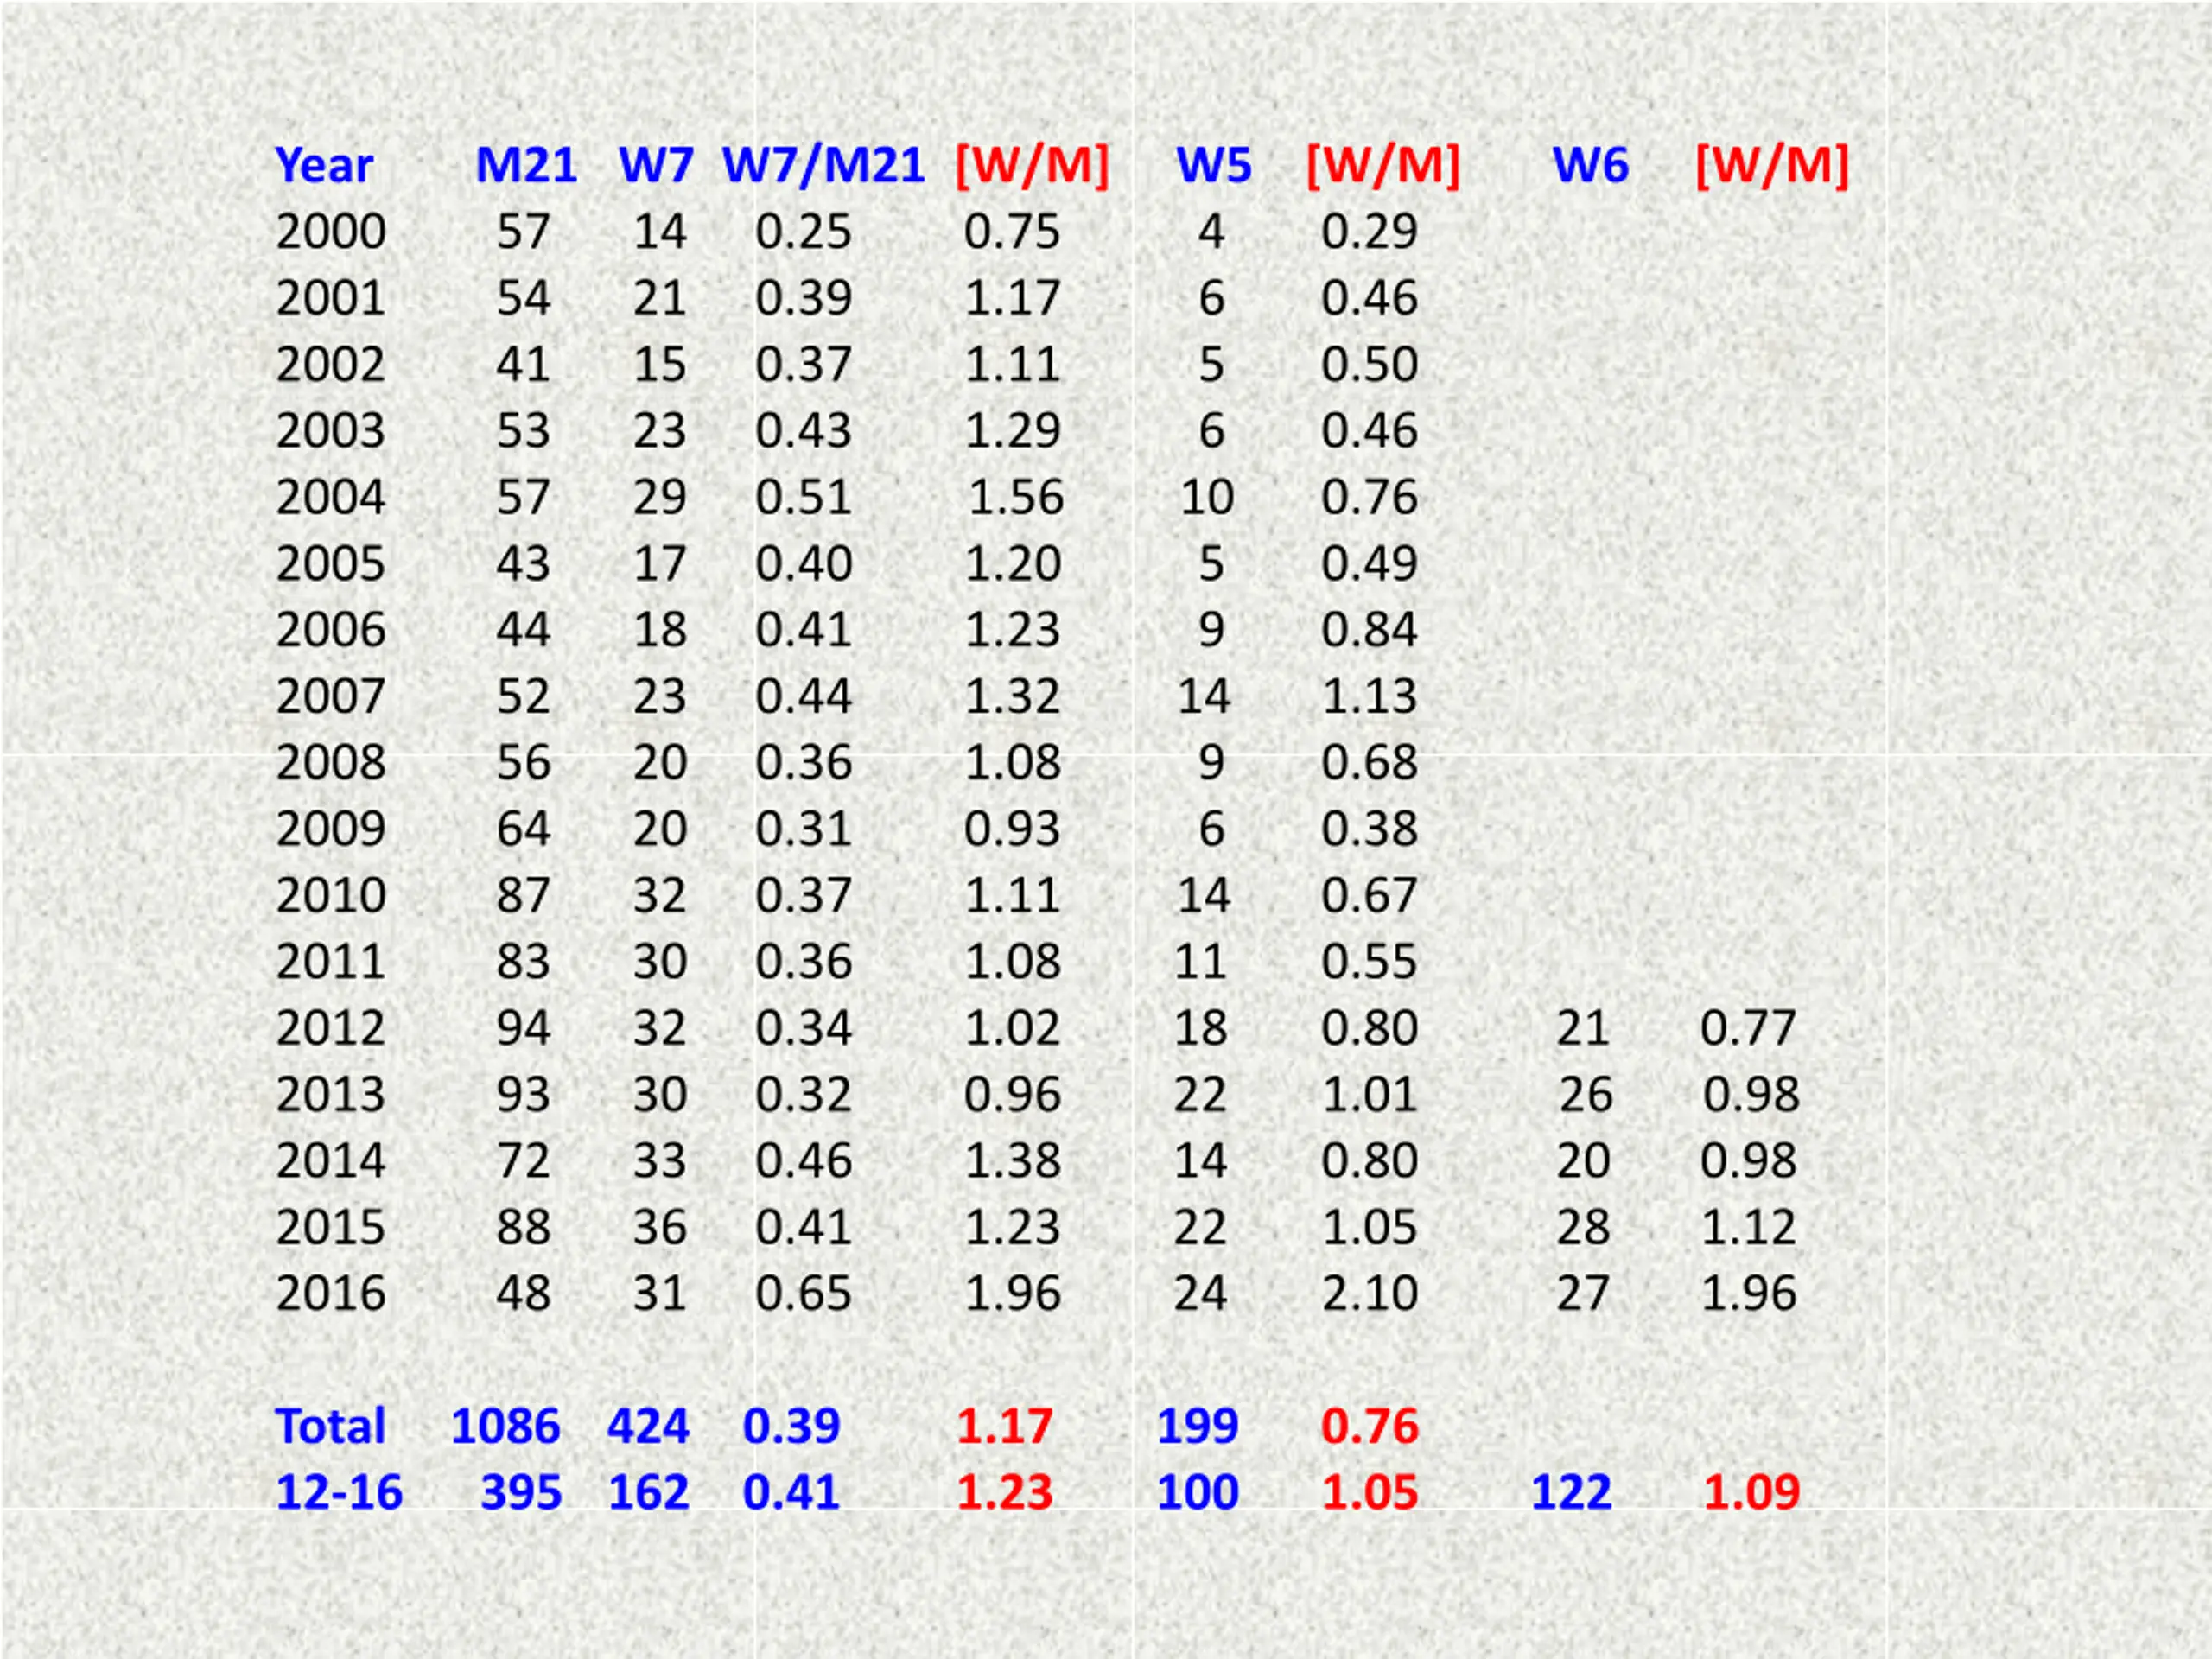Click the 12-16 W7 value '162'

point(648,1492)
